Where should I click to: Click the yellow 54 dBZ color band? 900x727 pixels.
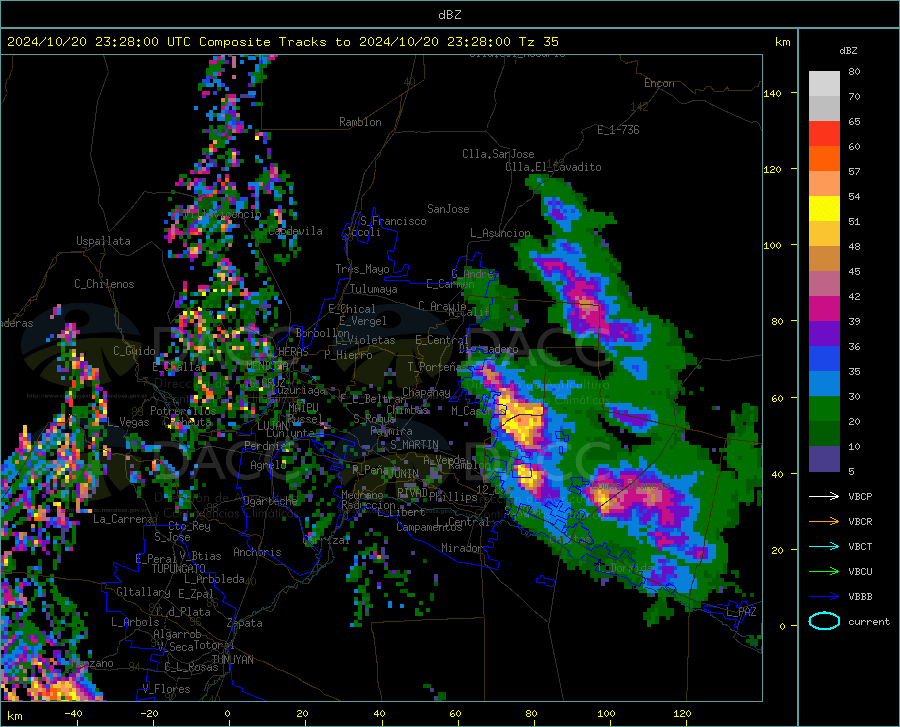(824, 209)
